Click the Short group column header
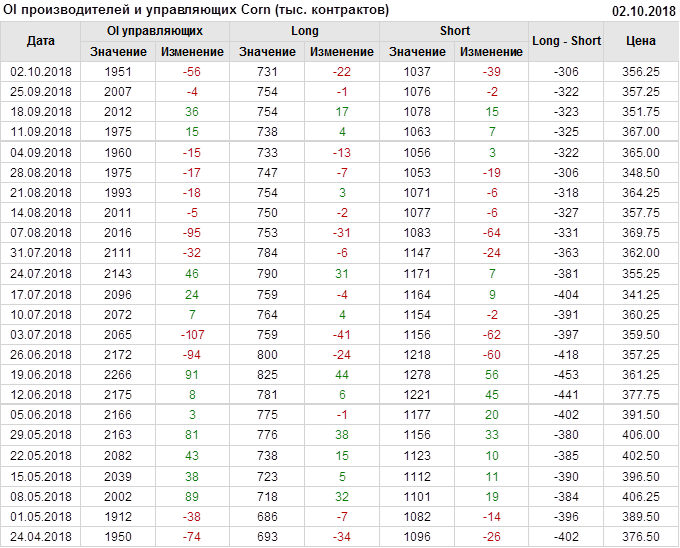The width and height of the screenshot is (680, 548). (x=454, y=31)
